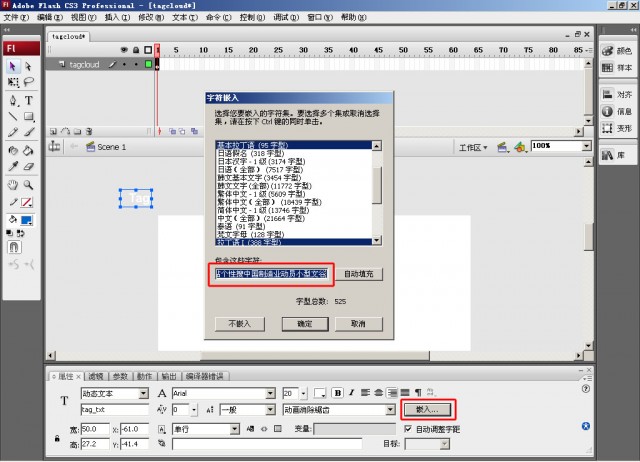Click the Edit Symbols icon

tap(520, 147)
